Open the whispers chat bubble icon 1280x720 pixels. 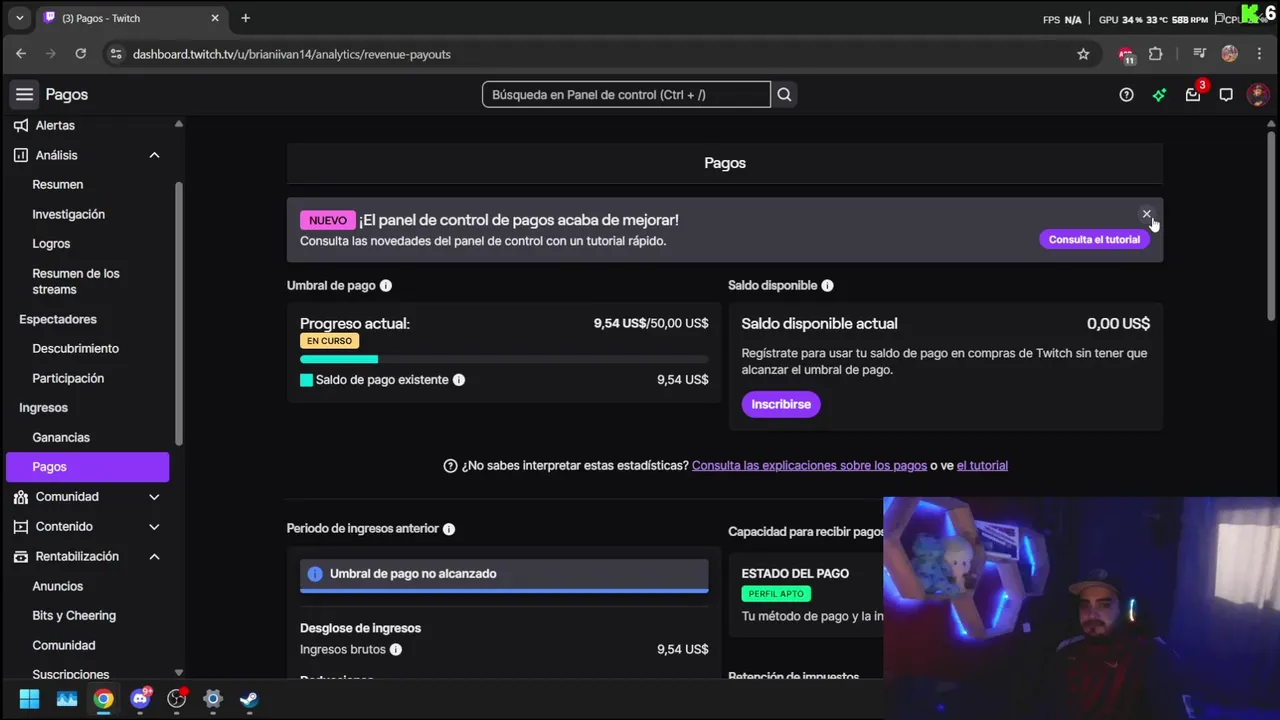1226,95
